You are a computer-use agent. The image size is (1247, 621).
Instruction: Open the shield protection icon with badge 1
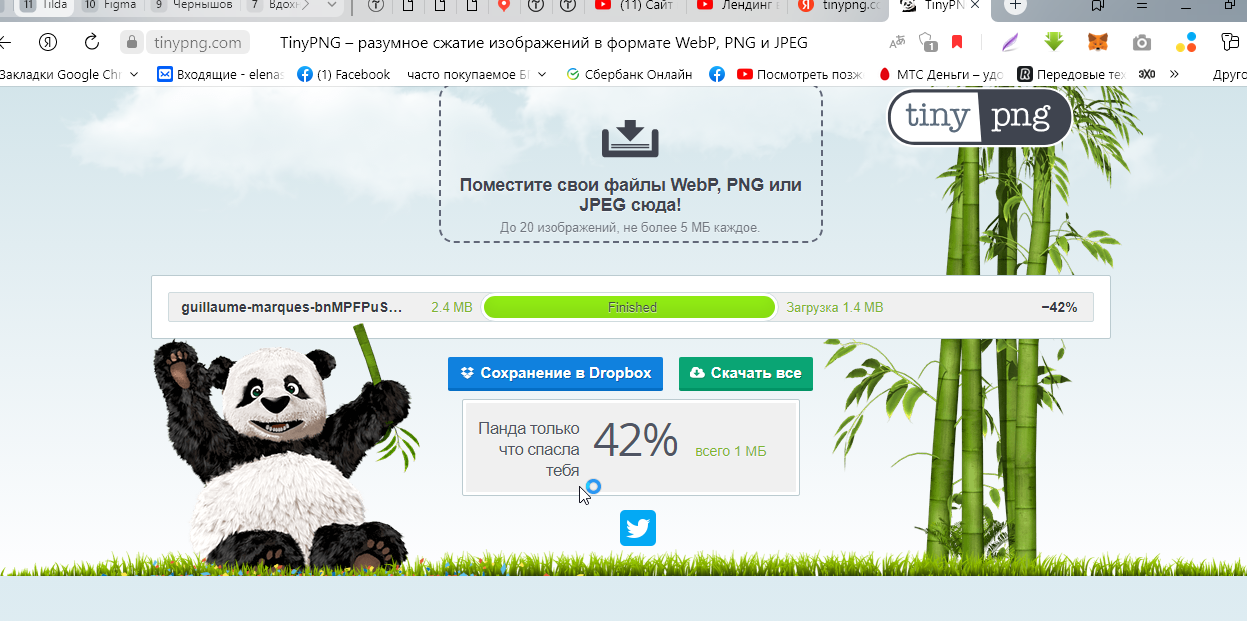tap(927, 42)
